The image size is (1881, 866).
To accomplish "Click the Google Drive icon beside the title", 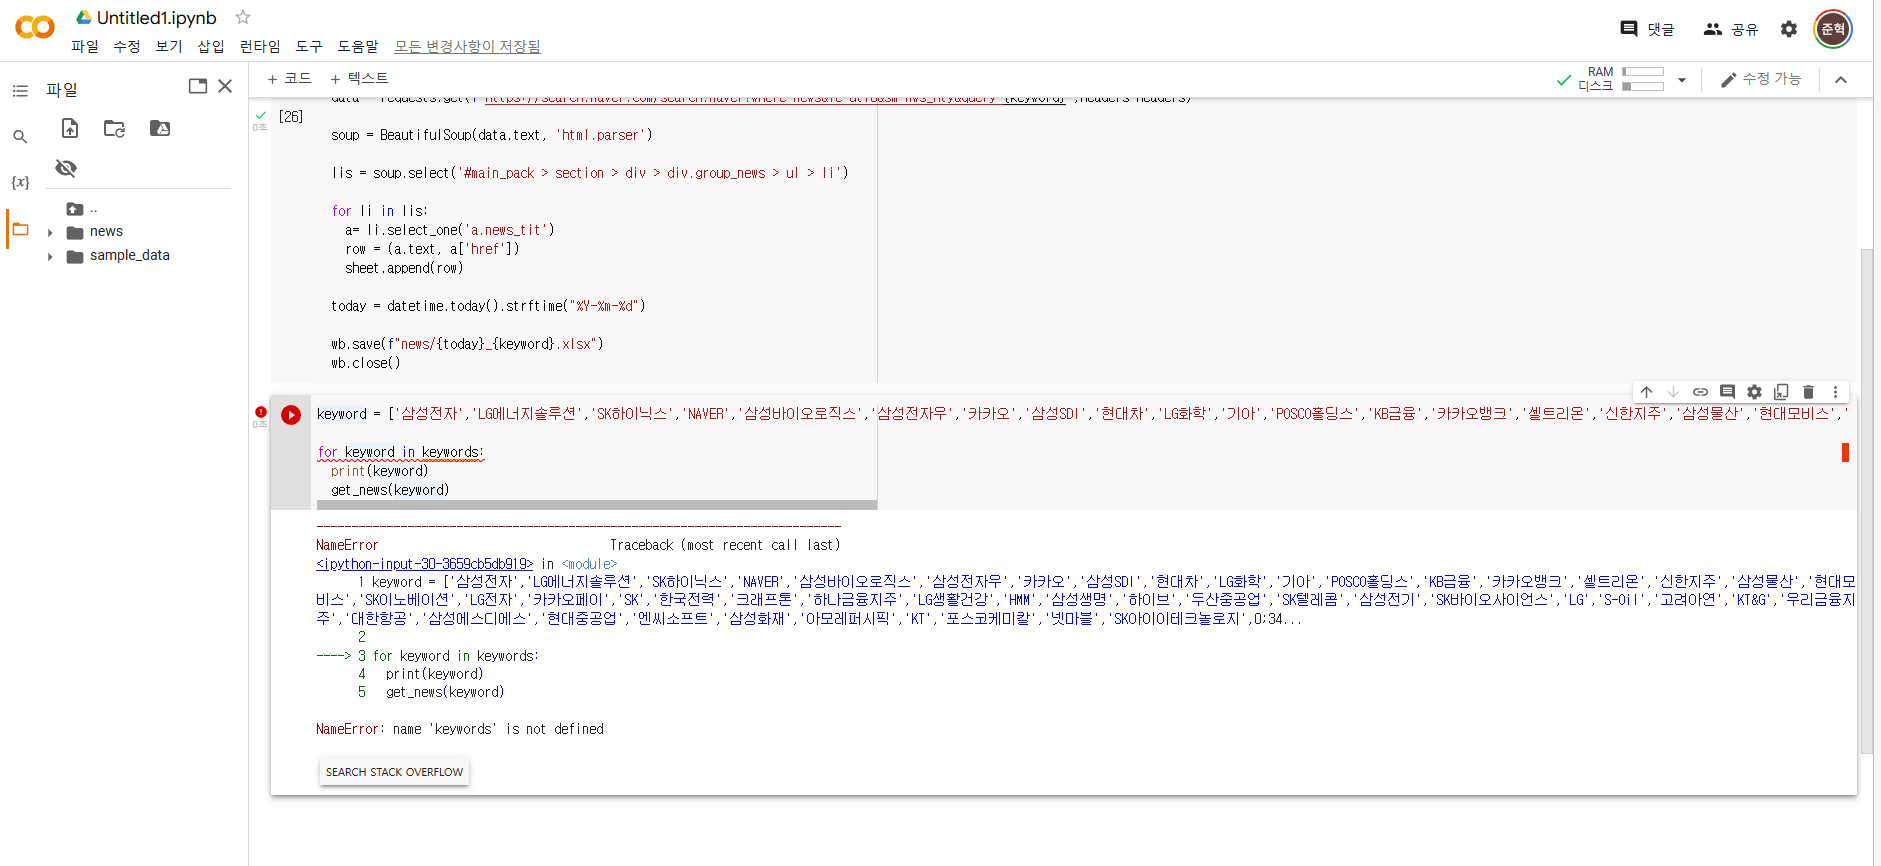I will click(84, 17).
